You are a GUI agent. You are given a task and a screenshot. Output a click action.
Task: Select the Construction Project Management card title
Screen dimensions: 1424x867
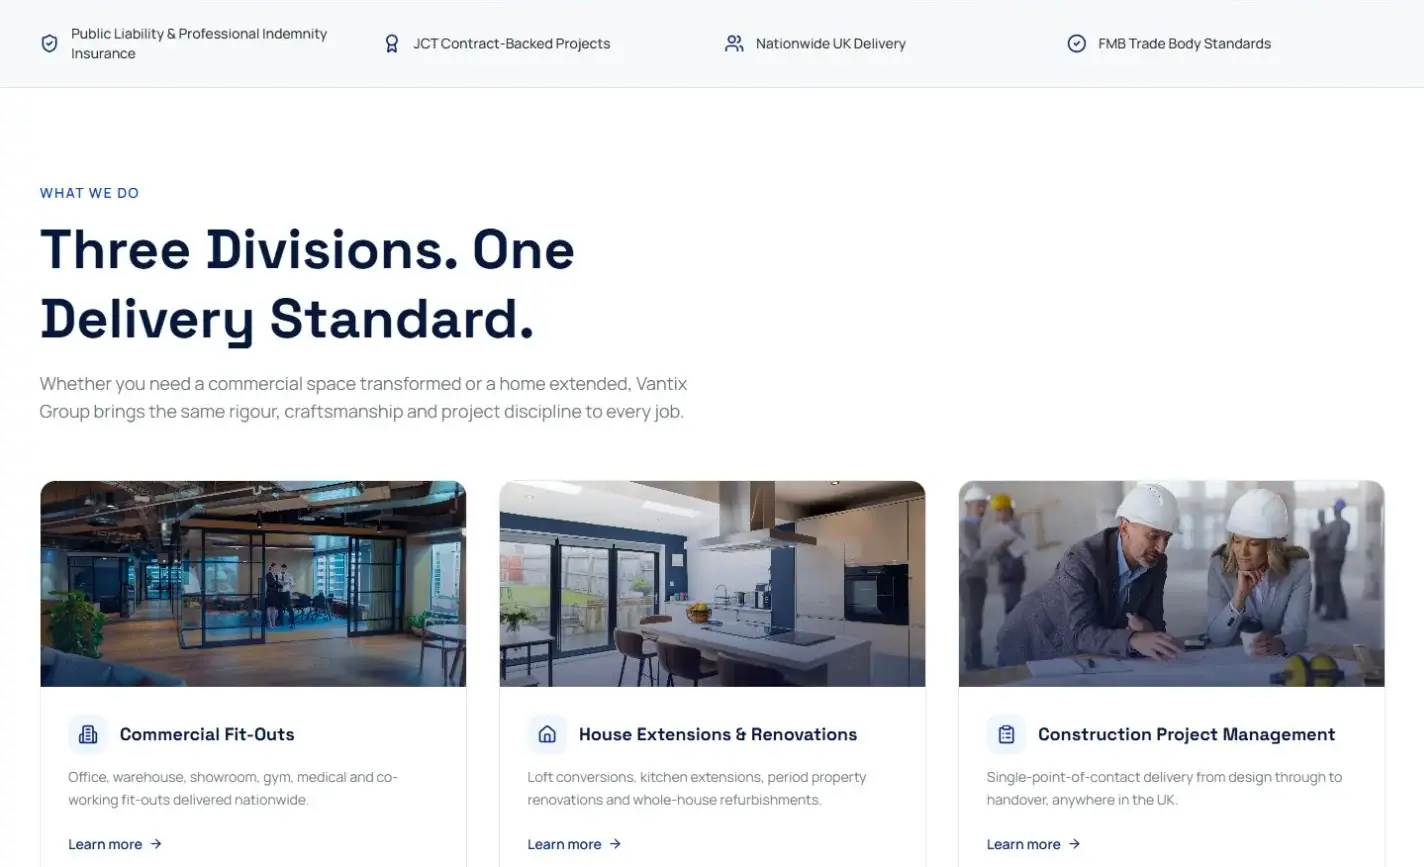[1186, 734]
